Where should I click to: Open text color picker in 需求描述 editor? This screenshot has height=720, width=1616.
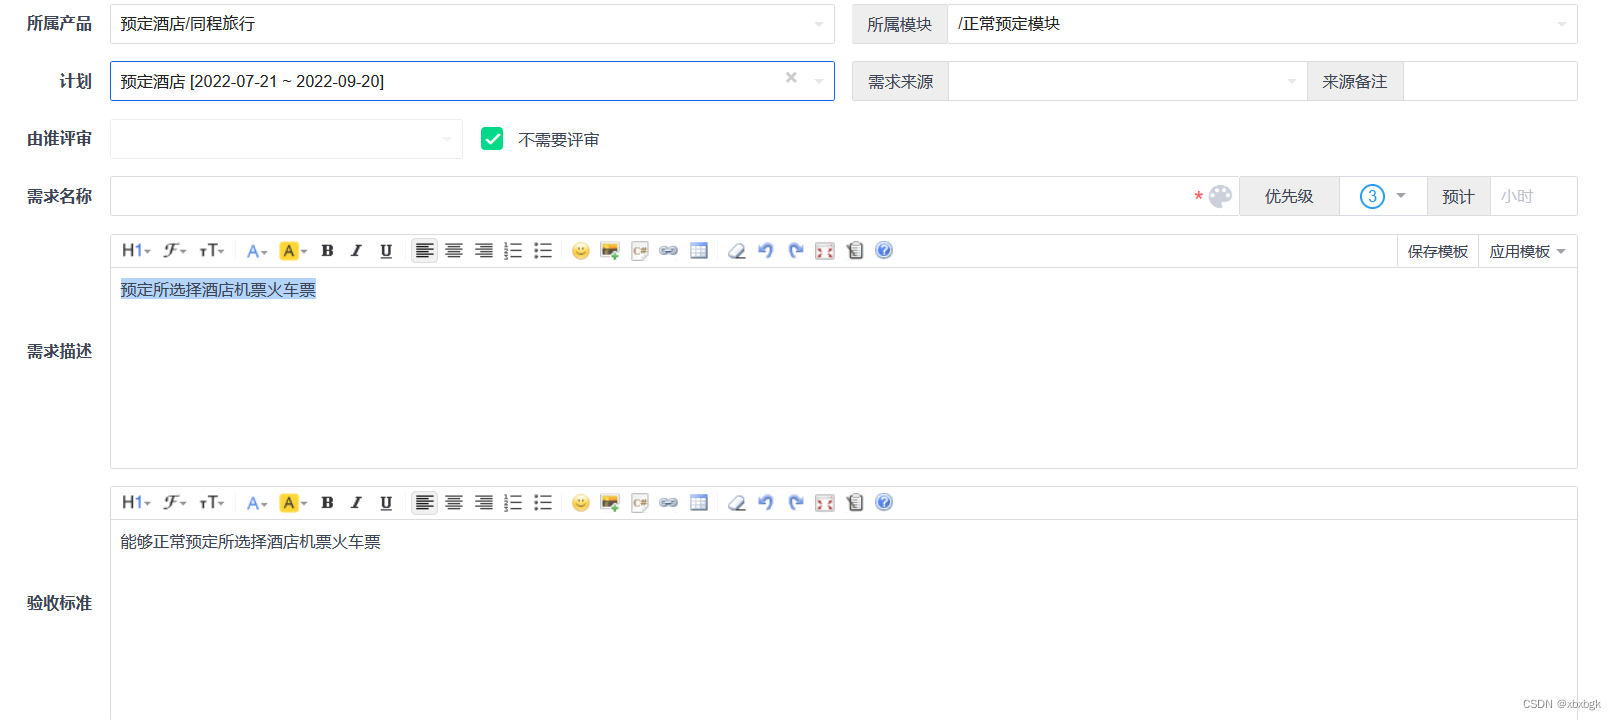pos(257,251)
